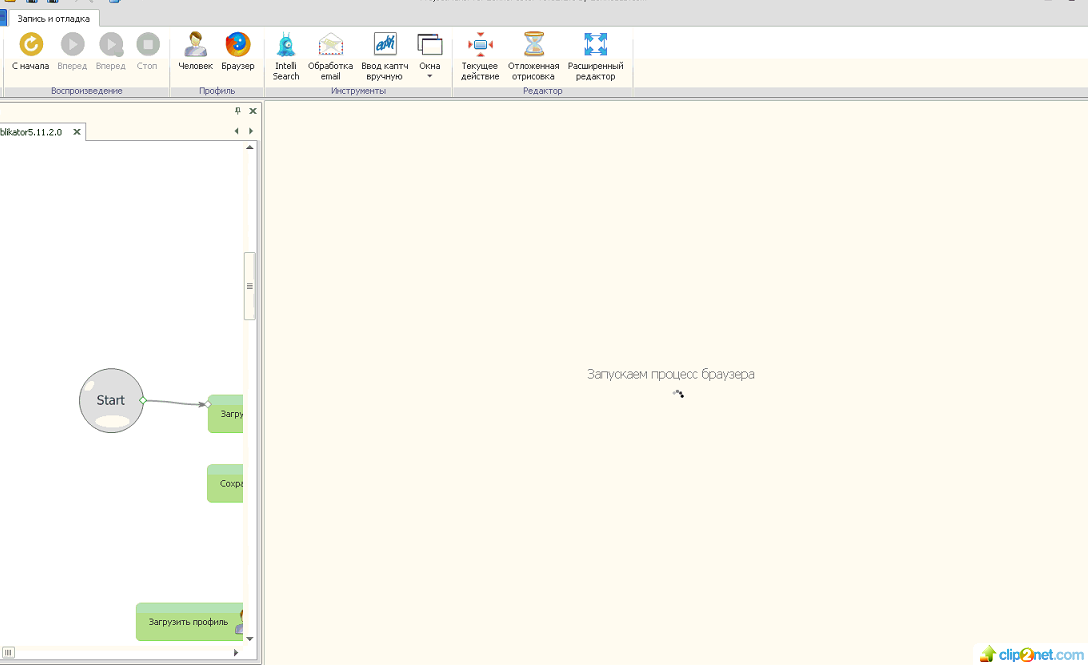Close the blikator5.11.2.0 tab
Image resolution: width=1088 pixels, height=665 pixels.
coord(77,132)
